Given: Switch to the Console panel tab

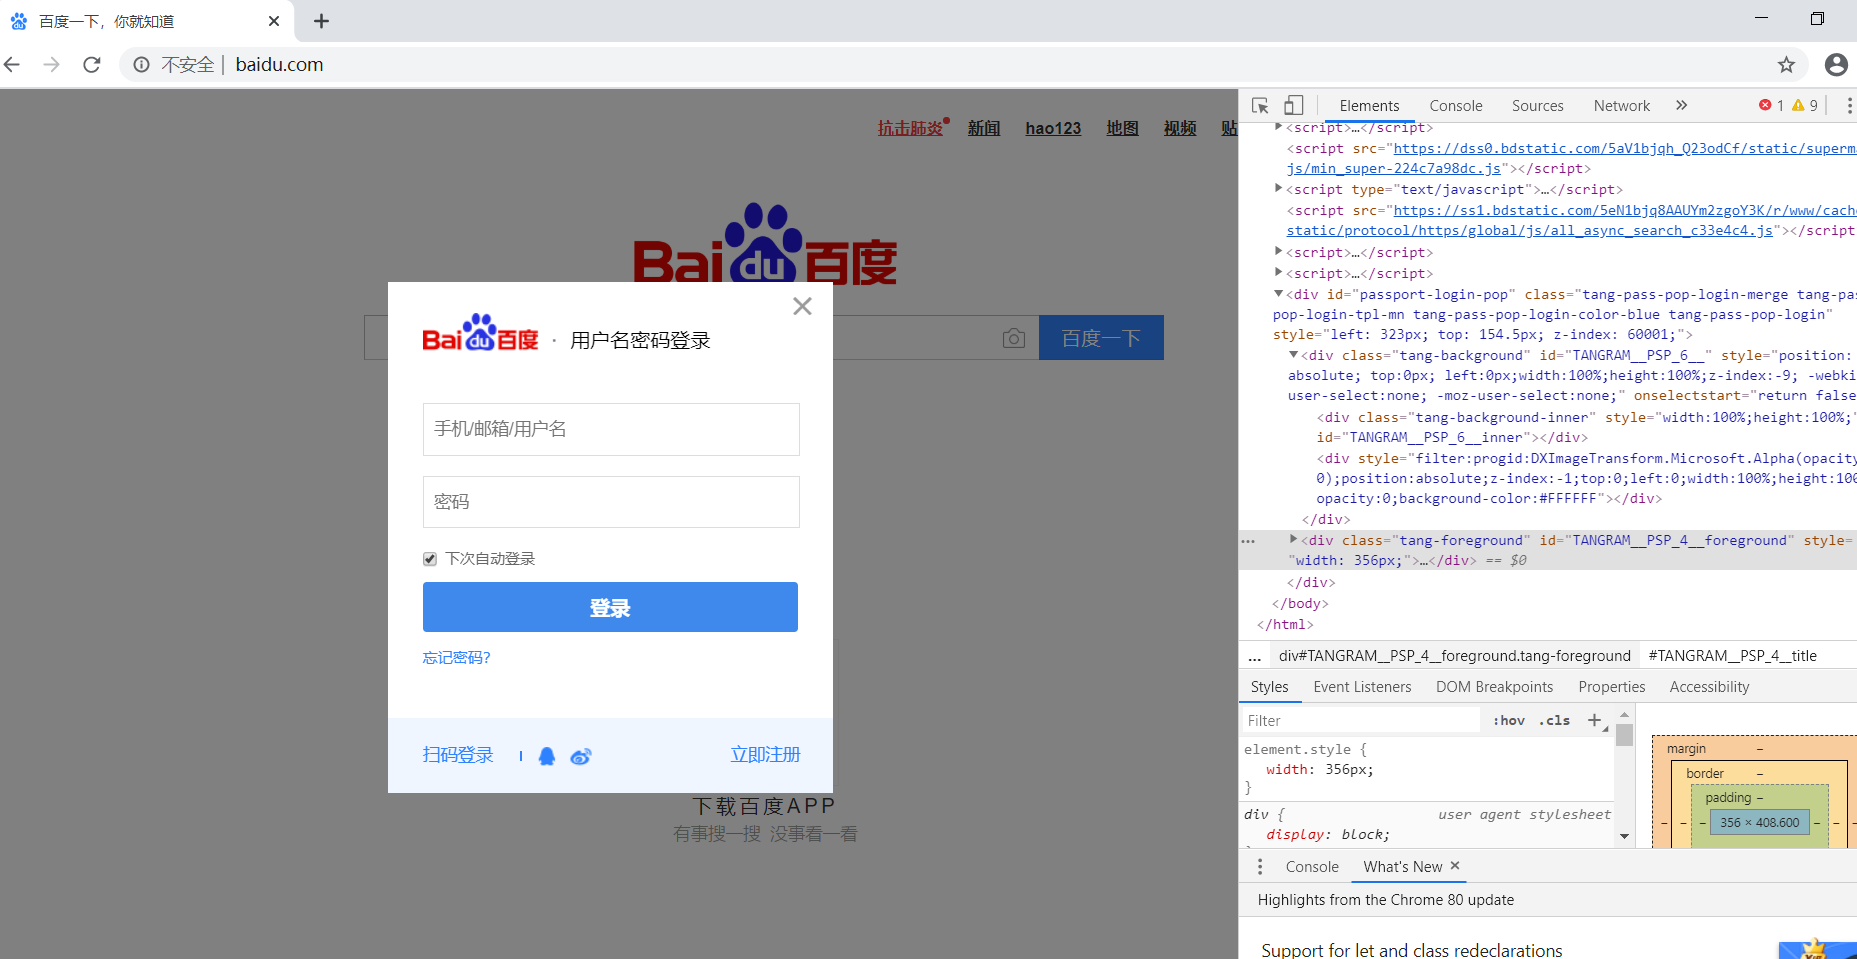Looking at the screenshot, I should pyautogui.click(x=1456, y=105).
